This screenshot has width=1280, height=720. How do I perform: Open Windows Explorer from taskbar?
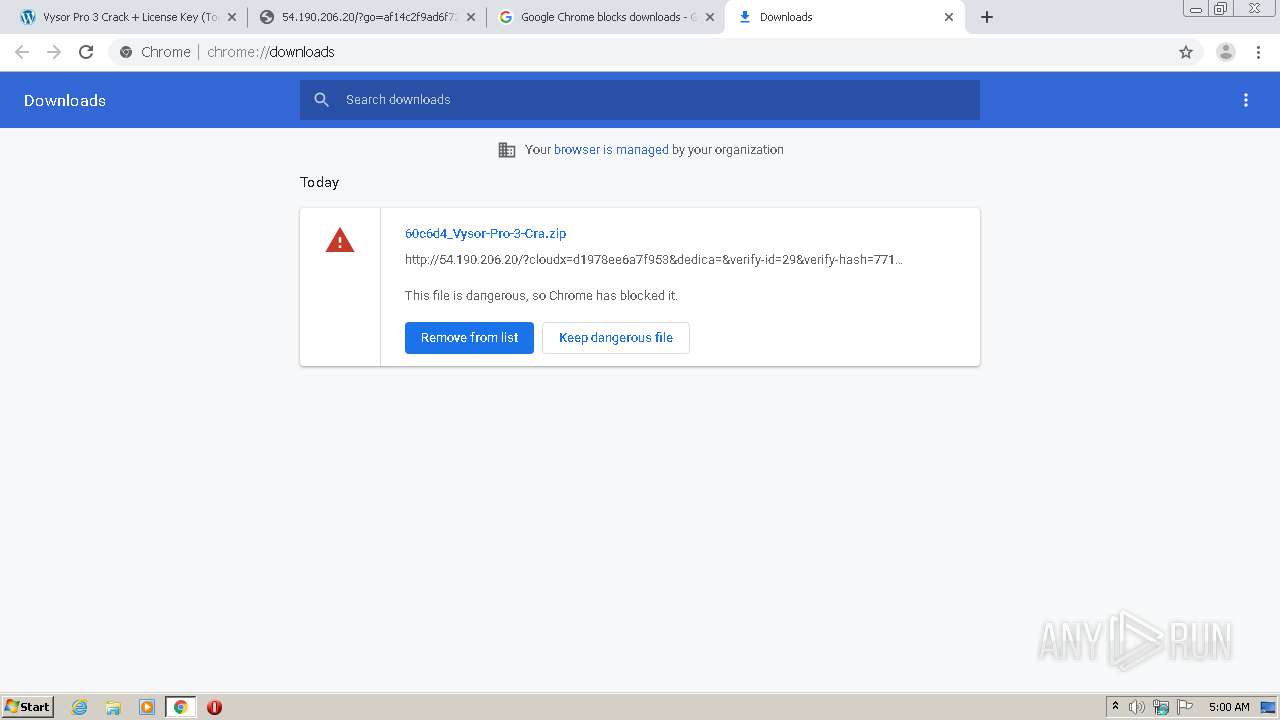tap(113, 707)
